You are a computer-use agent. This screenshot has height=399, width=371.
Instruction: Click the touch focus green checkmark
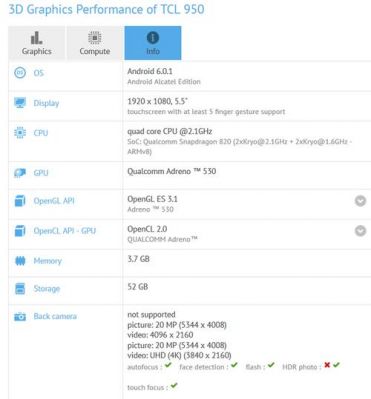[174, 386]
